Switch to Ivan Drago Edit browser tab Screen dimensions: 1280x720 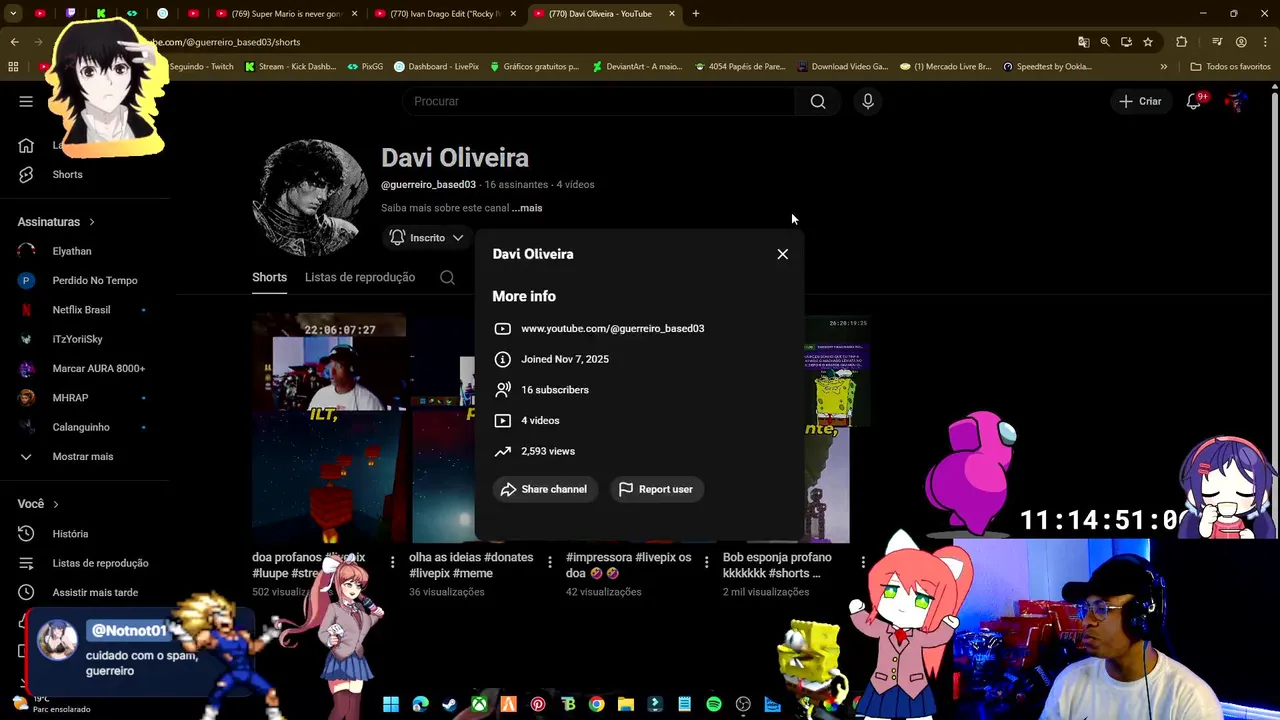[445, 14]
